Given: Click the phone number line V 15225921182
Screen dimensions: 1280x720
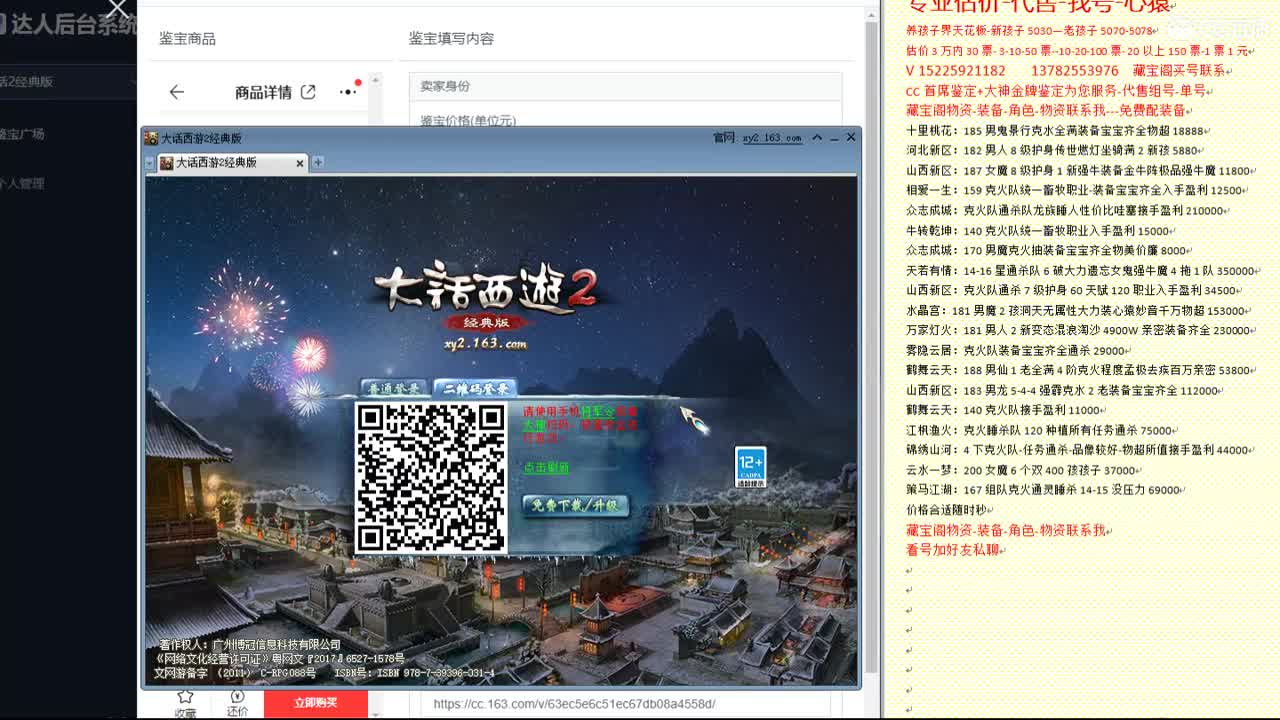Looking at the screenshot, I should (x=1067, y=71).
